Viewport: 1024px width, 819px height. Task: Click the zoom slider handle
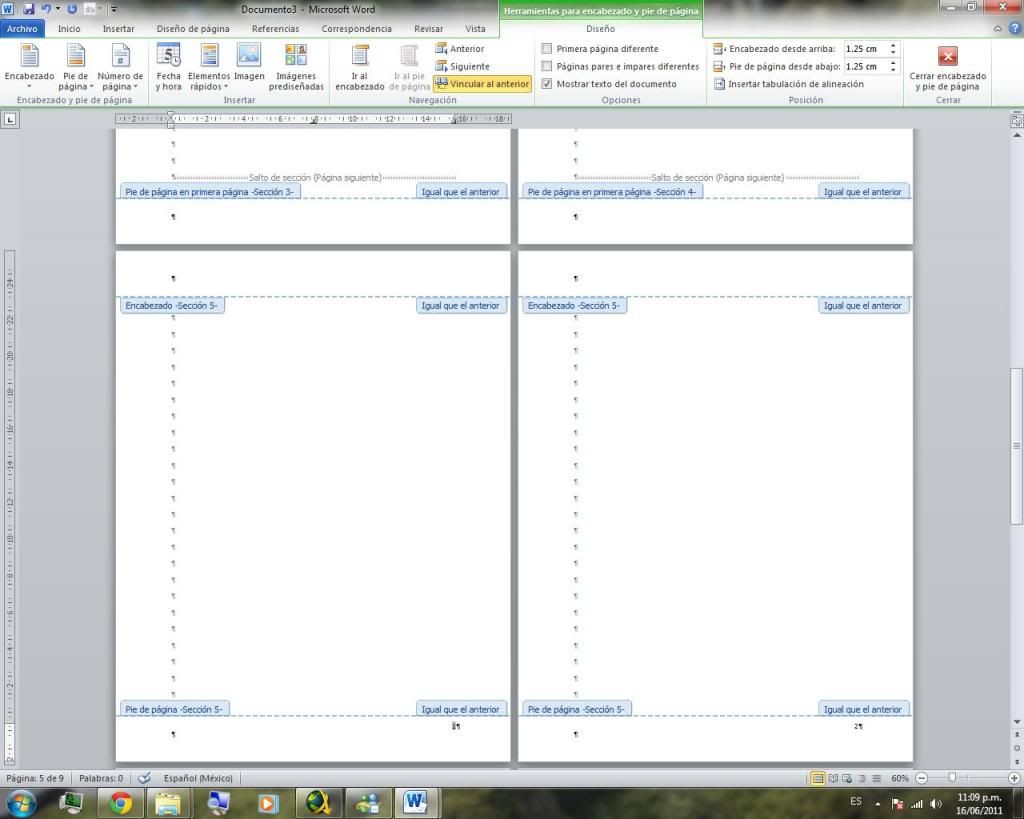click(x=952, y=777)
